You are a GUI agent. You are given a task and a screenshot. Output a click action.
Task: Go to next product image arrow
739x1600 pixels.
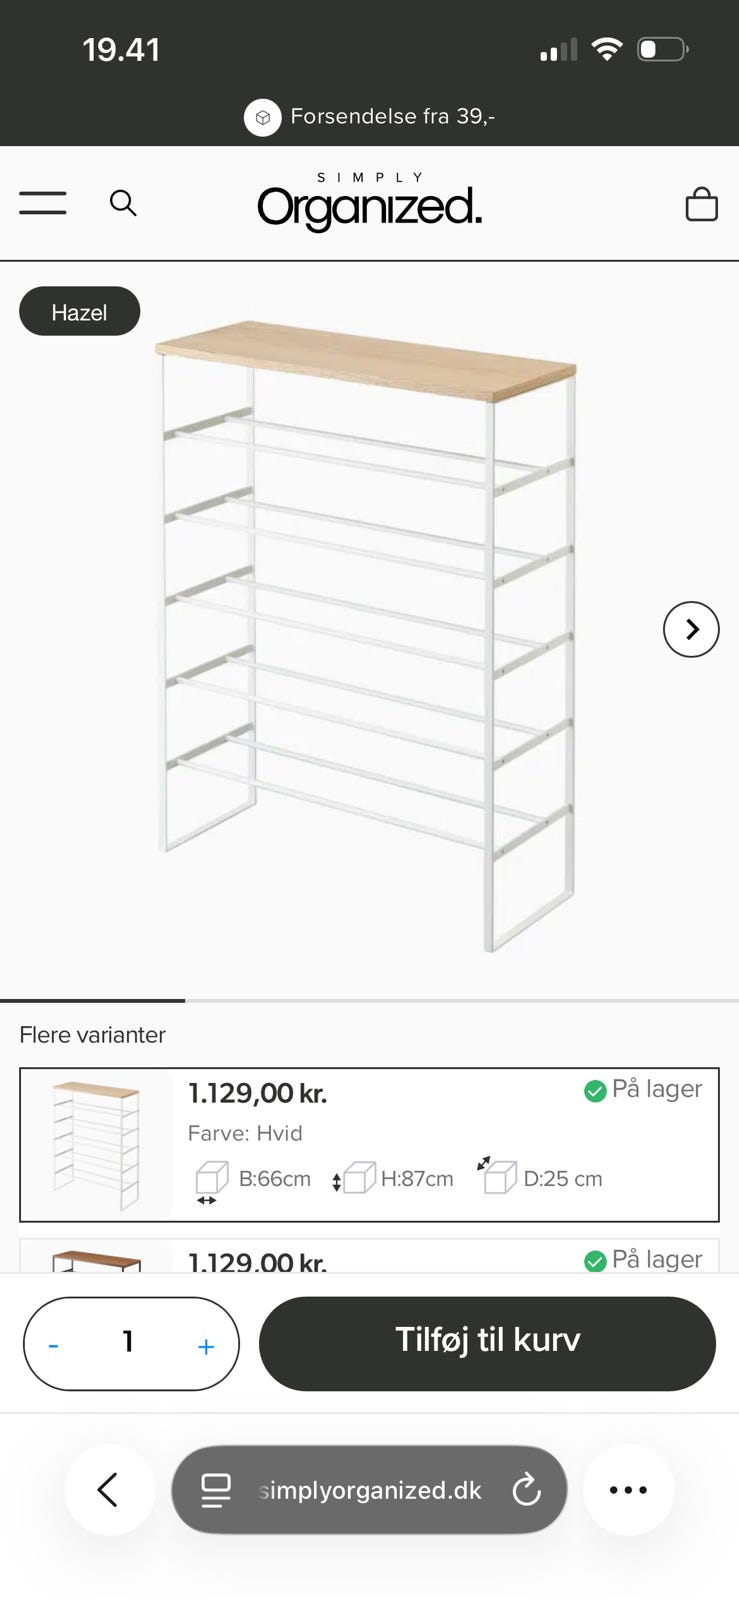[691, 629]
